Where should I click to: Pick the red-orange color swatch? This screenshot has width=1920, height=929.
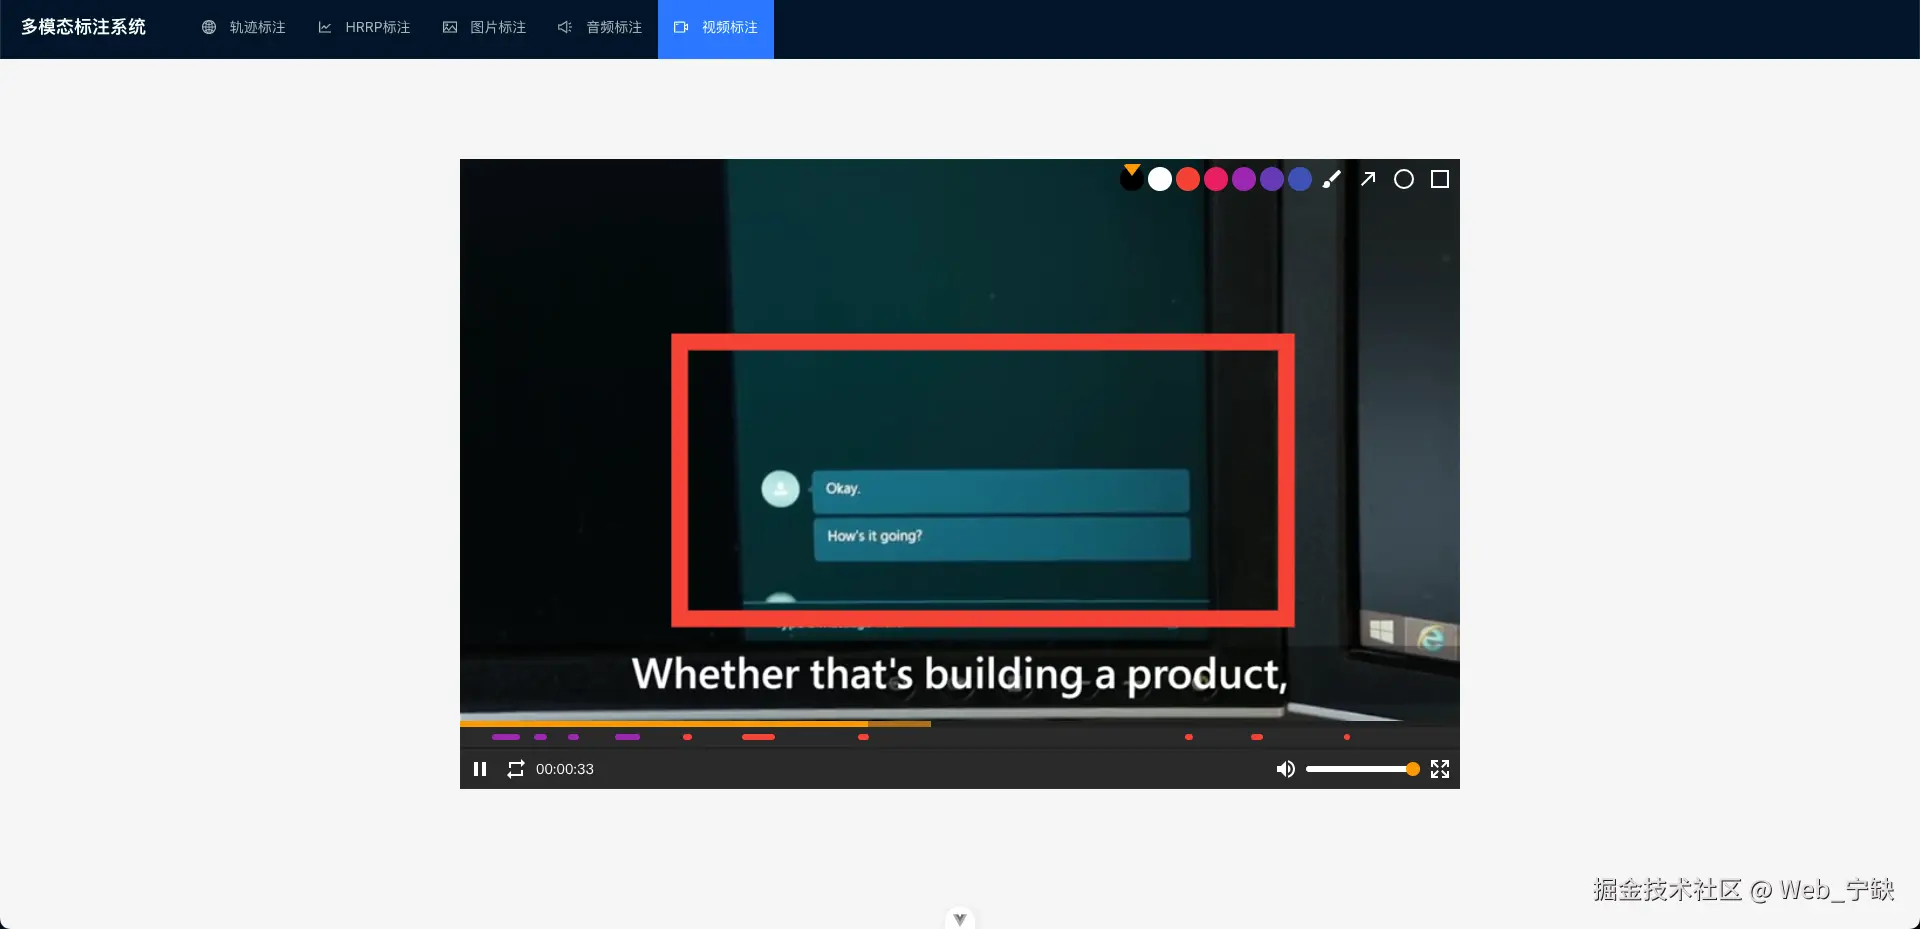[1188, 179]
